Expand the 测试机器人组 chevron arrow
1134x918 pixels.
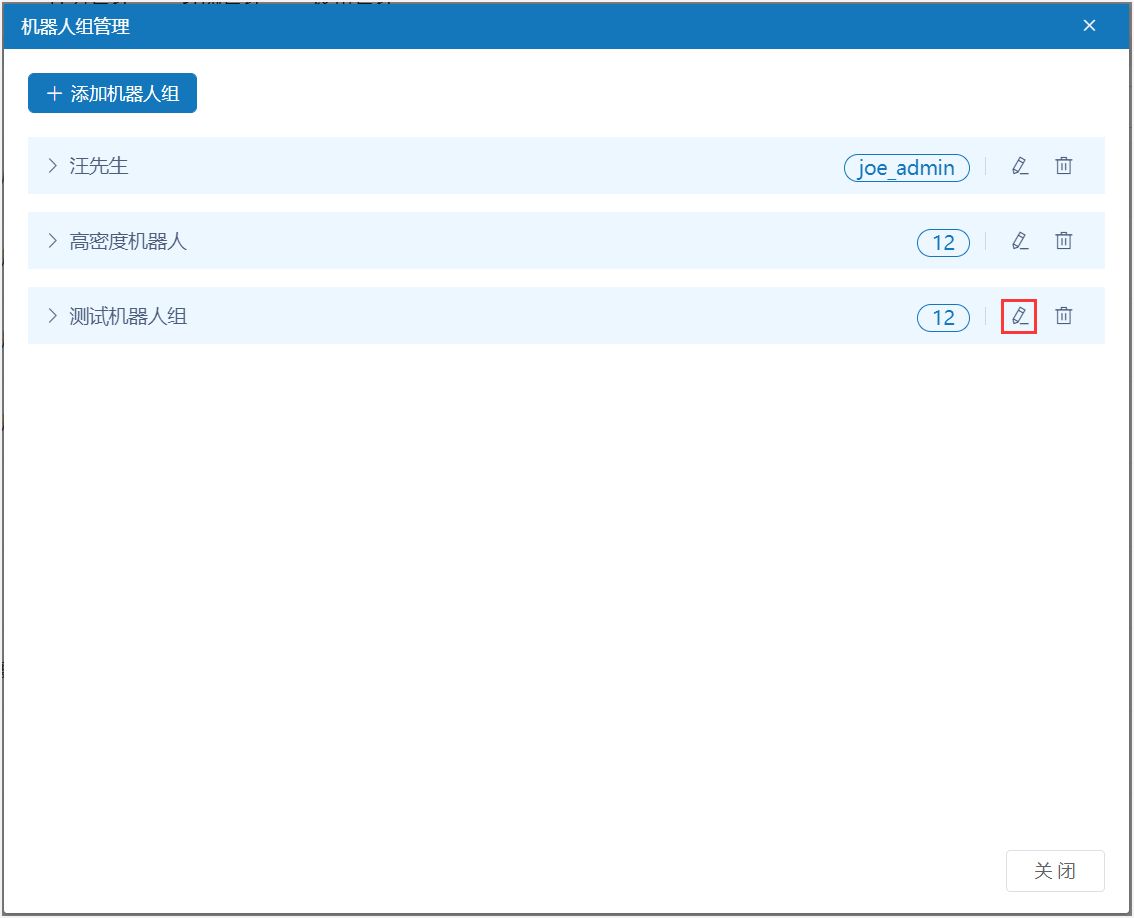tap(53, 316)
